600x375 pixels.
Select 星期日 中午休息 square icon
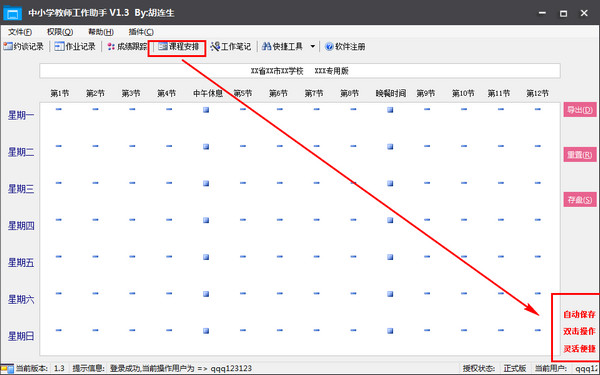coord(206,331)
